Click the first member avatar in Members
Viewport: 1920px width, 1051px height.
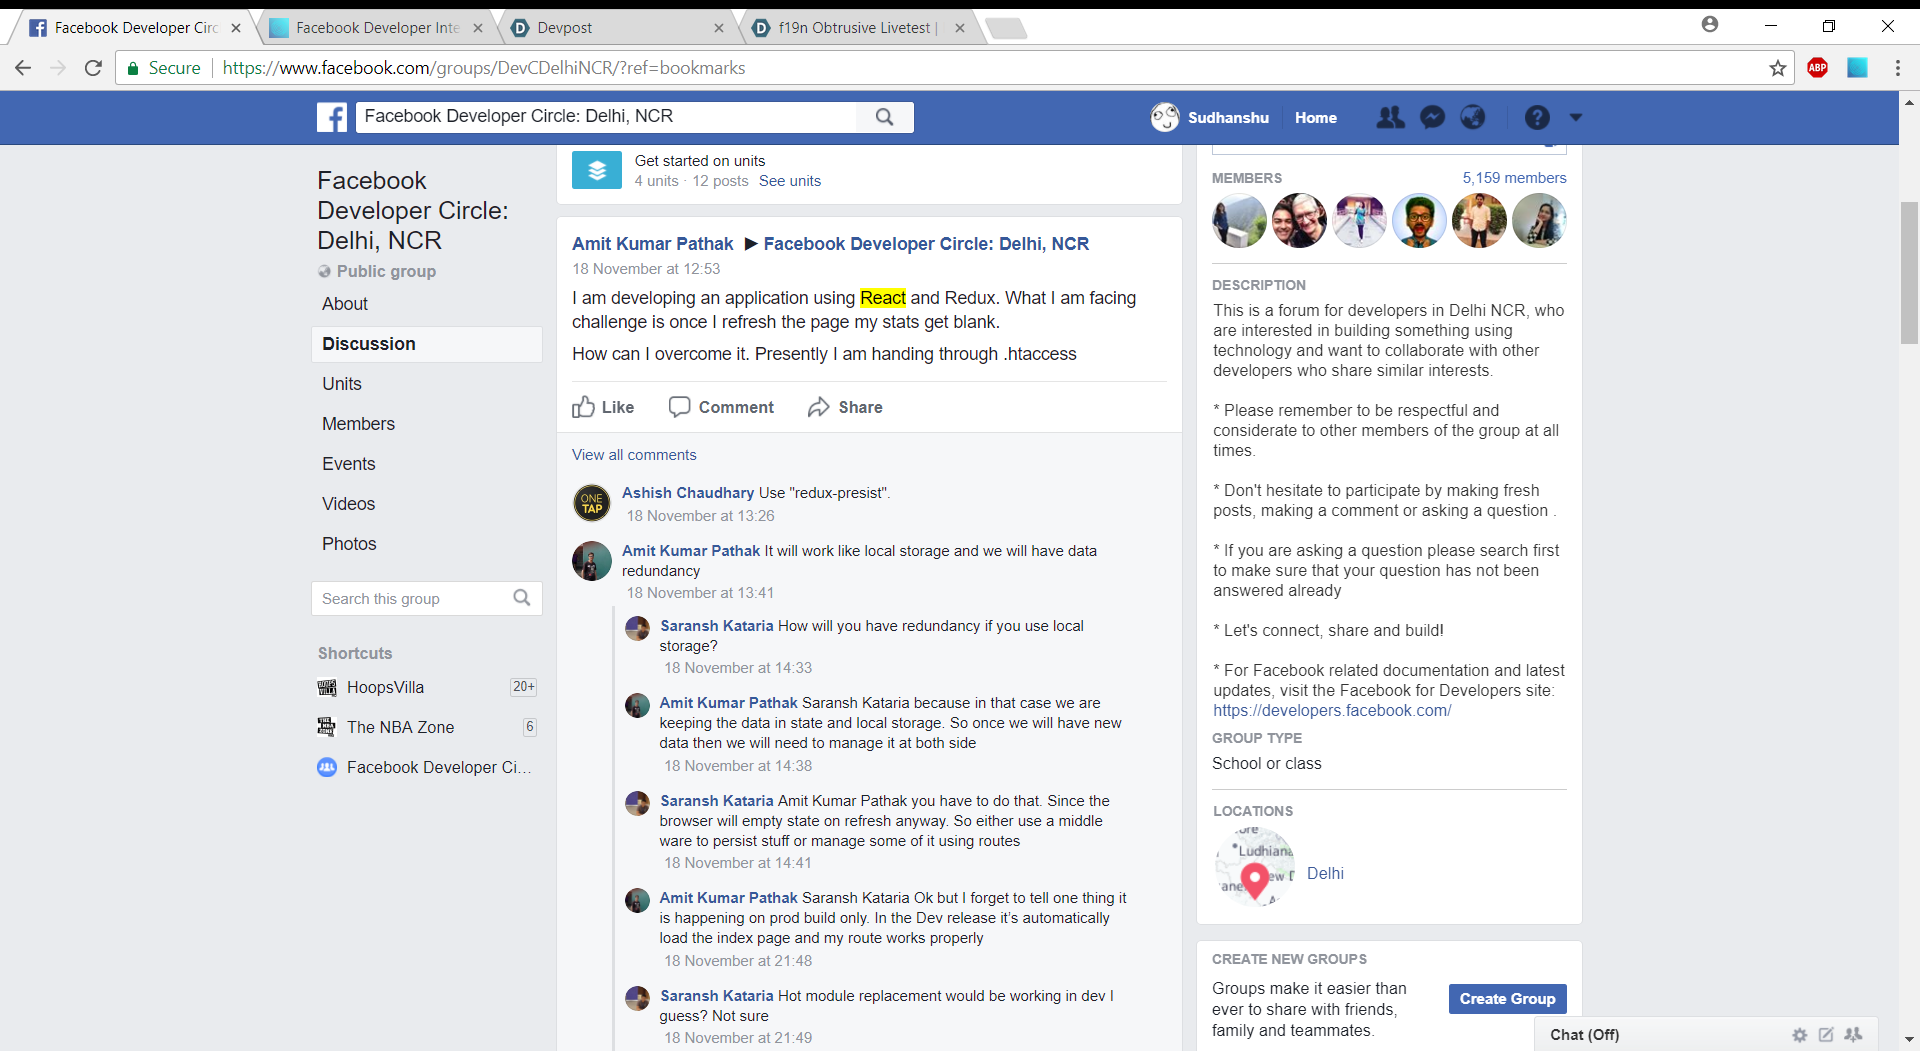coord(1239,220)
